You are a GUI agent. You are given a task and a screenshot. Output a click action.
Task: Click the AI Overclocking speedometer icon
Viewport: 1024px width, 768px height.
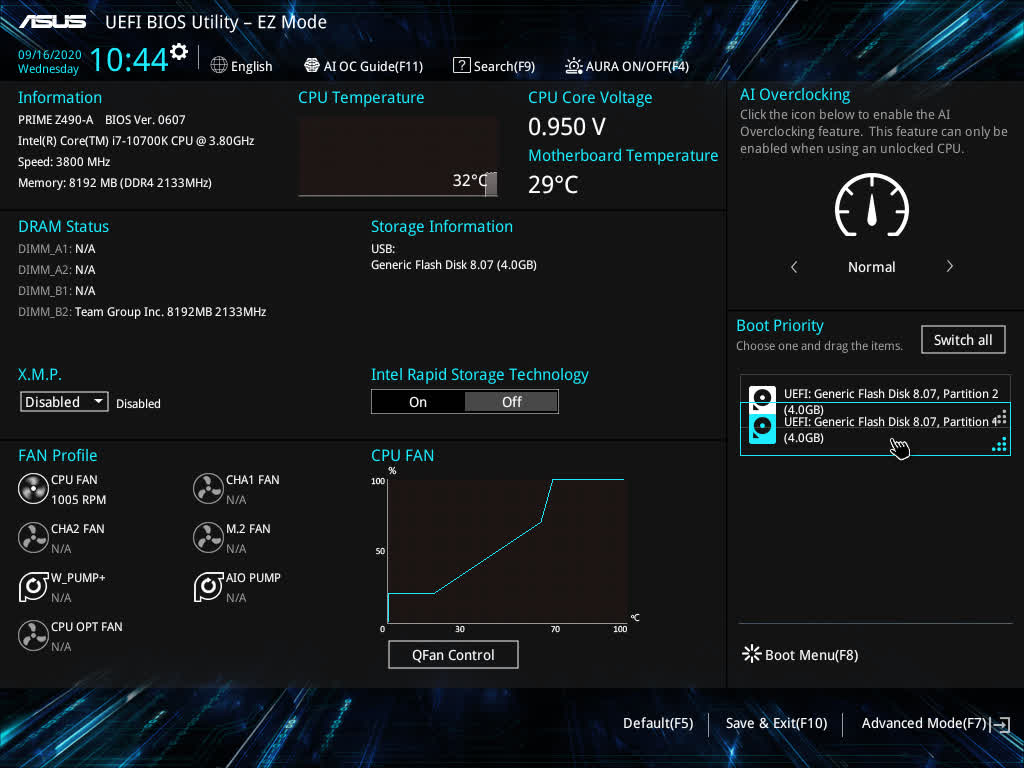pos(872,205)
